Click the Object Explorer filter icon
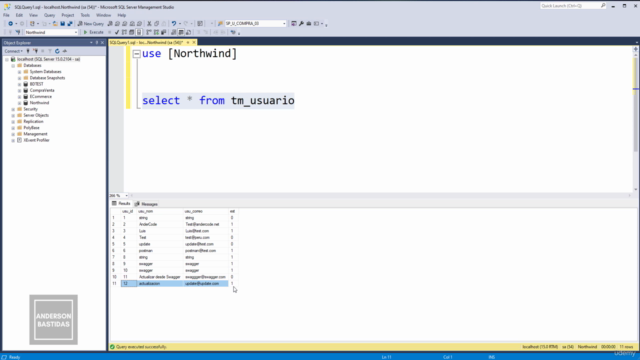Screen dimensions: 640x360 50,51
